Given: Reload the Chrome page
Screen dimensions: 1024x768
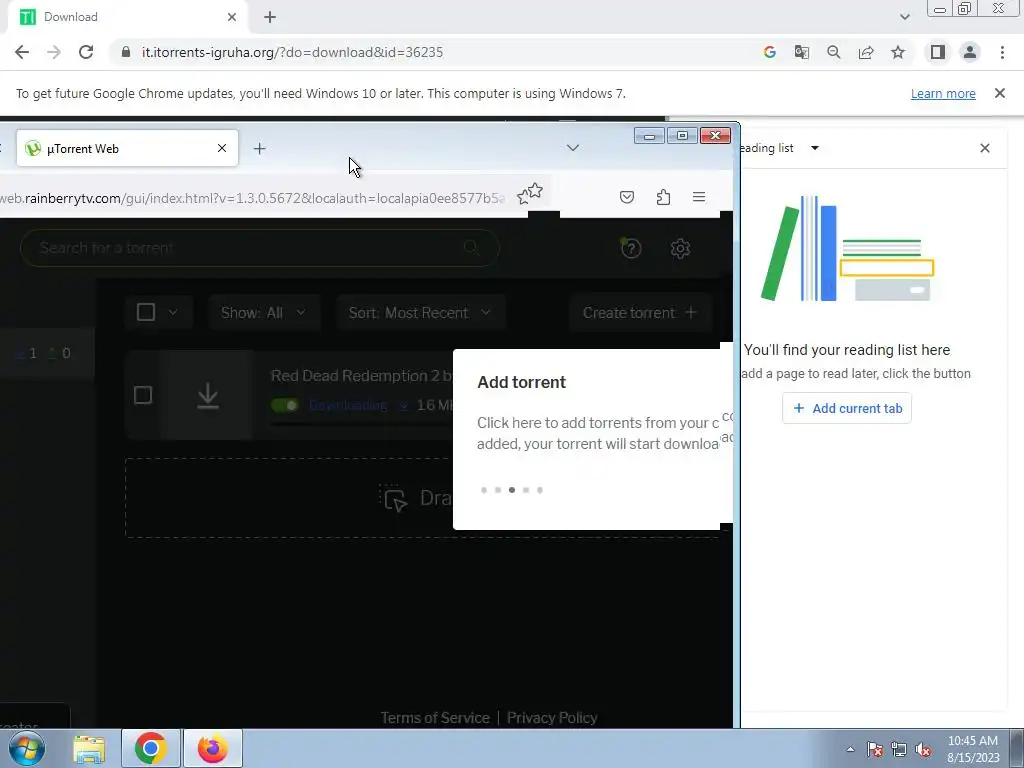Looking at the screenshot, I should point(86,52).
